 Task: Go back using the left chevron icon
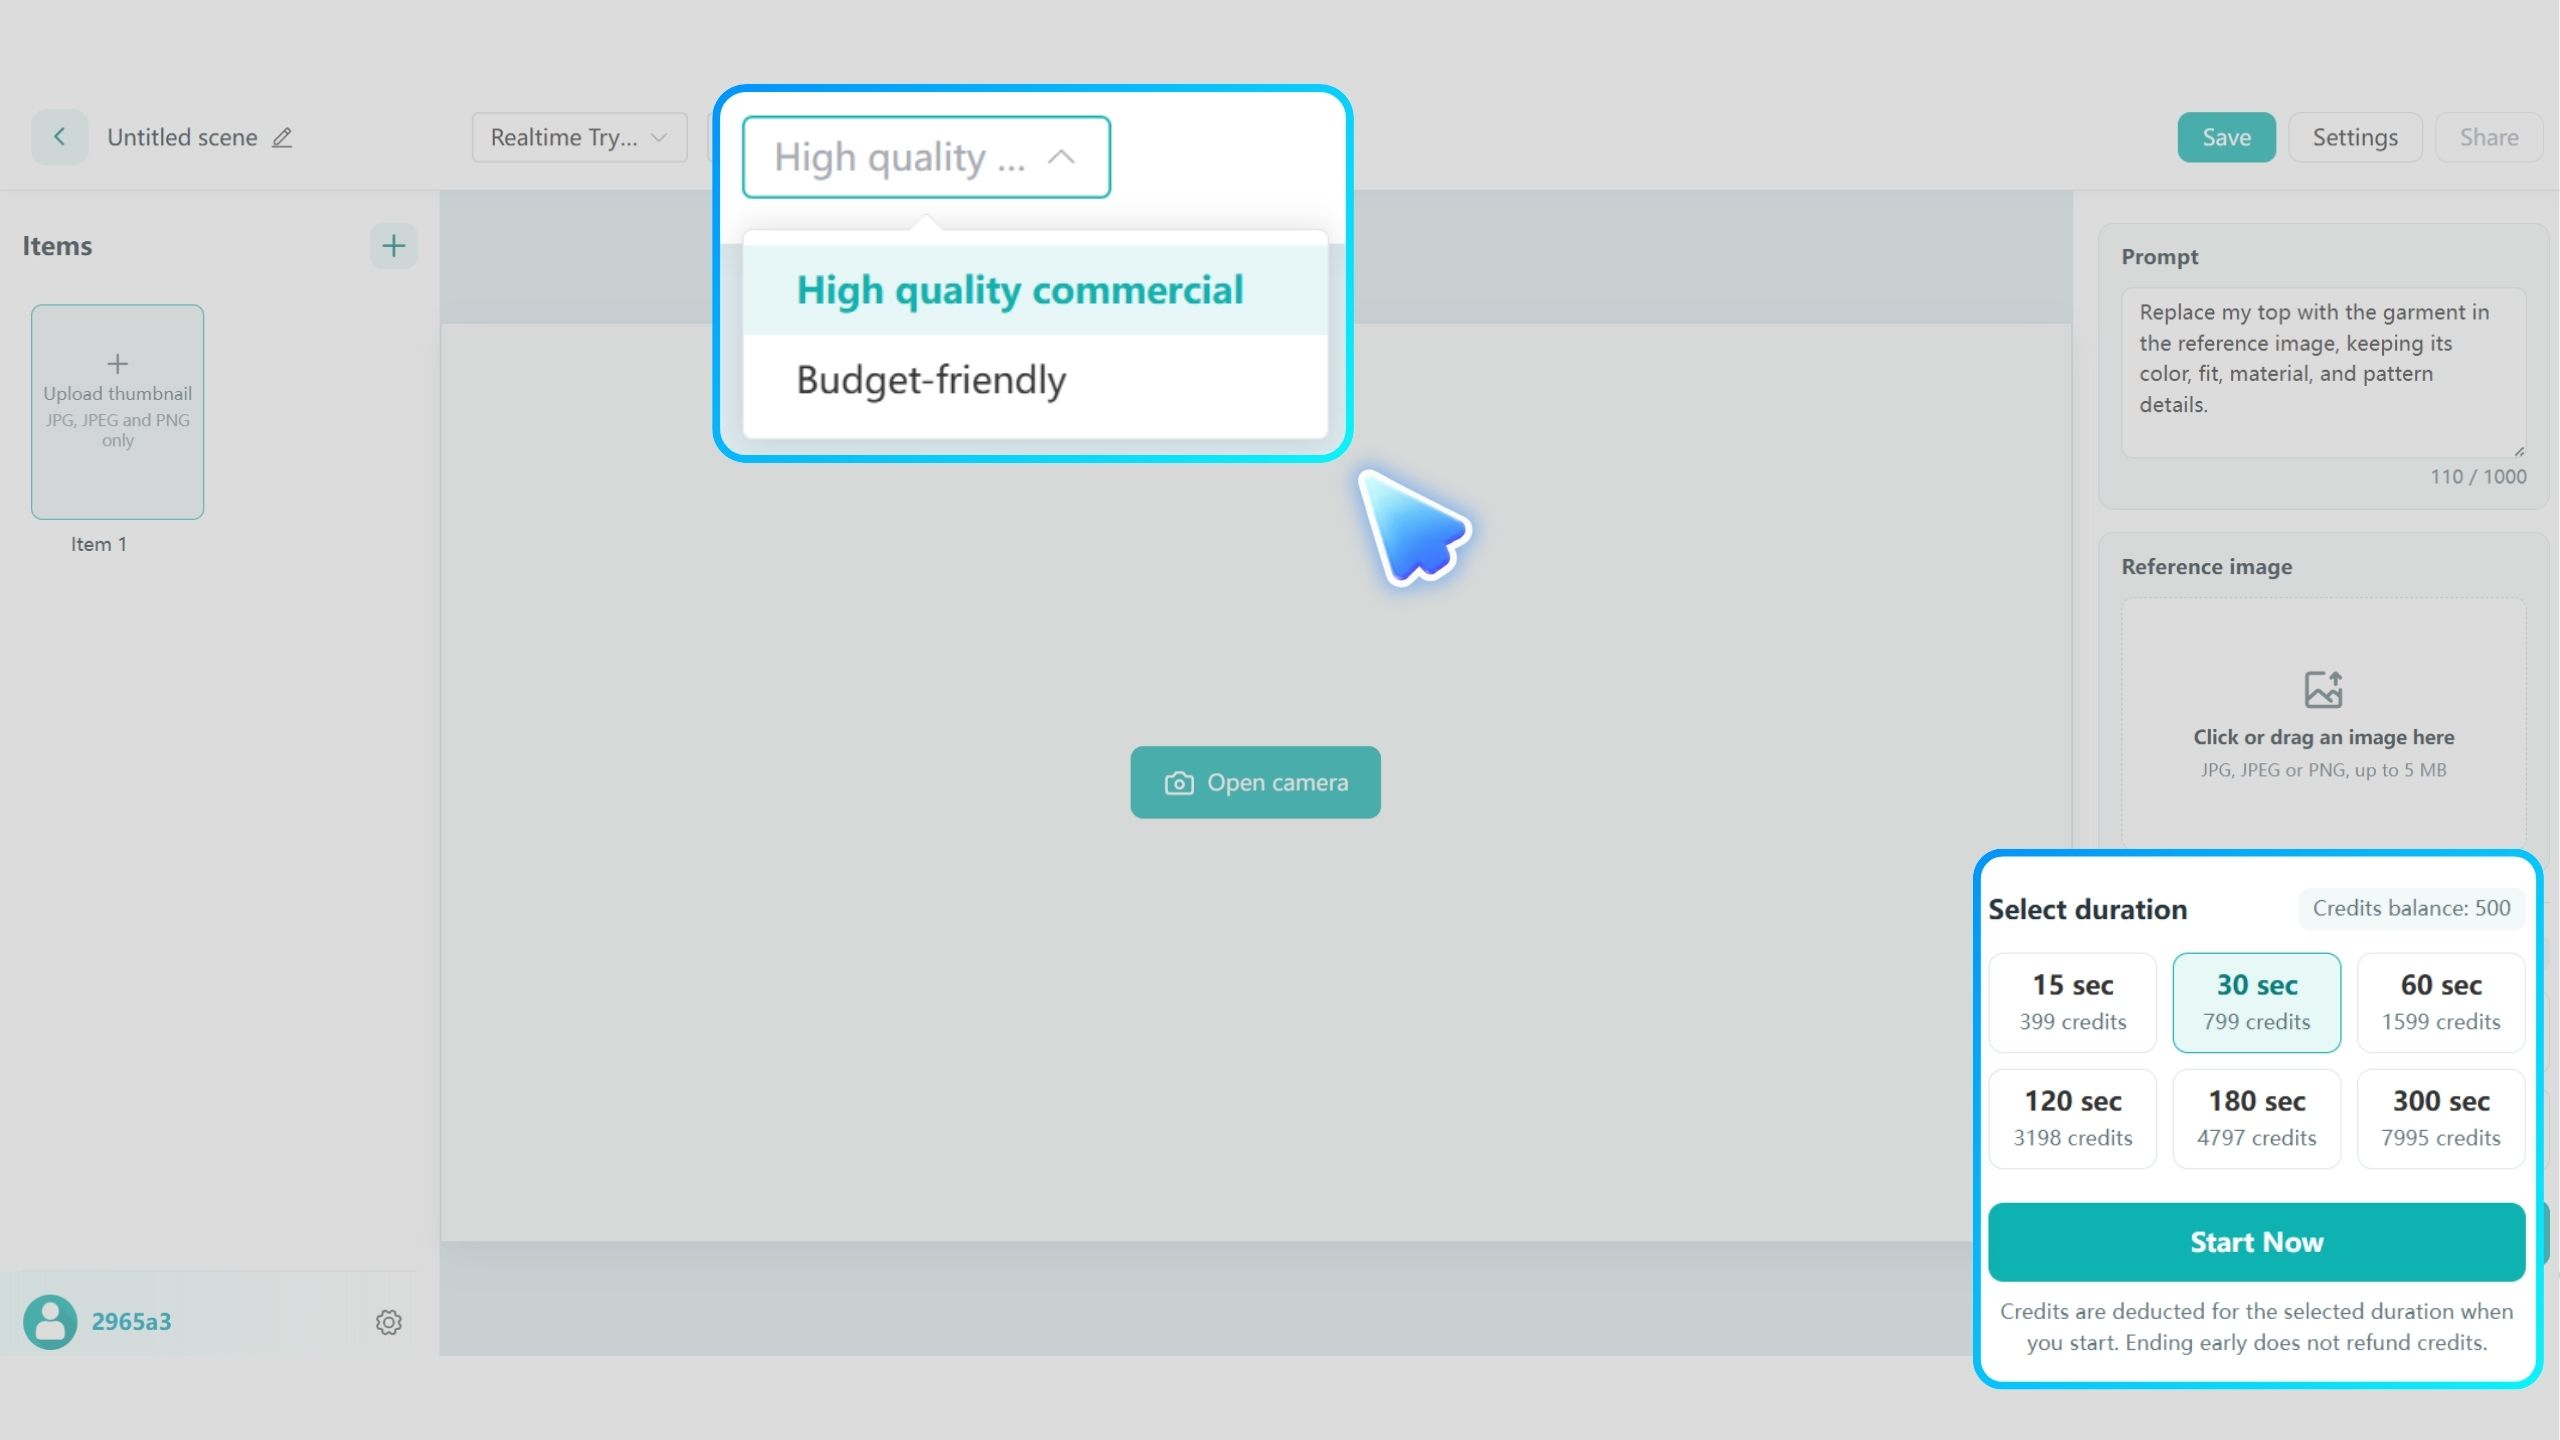click(x=59, y=137)
